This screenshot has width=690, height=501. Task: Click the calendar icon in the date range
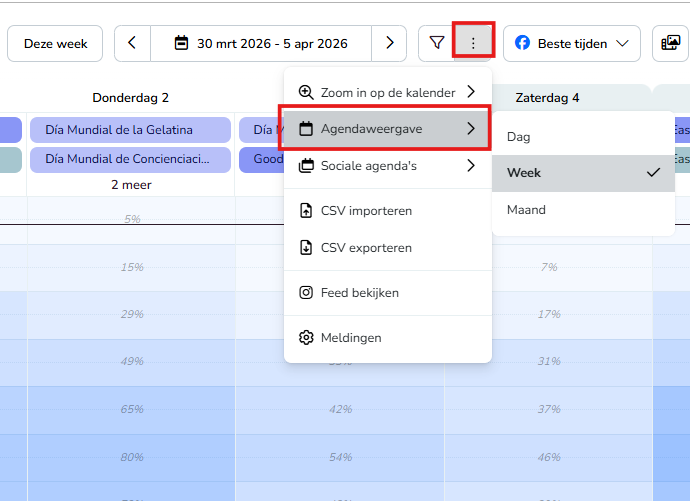[181, 43]
